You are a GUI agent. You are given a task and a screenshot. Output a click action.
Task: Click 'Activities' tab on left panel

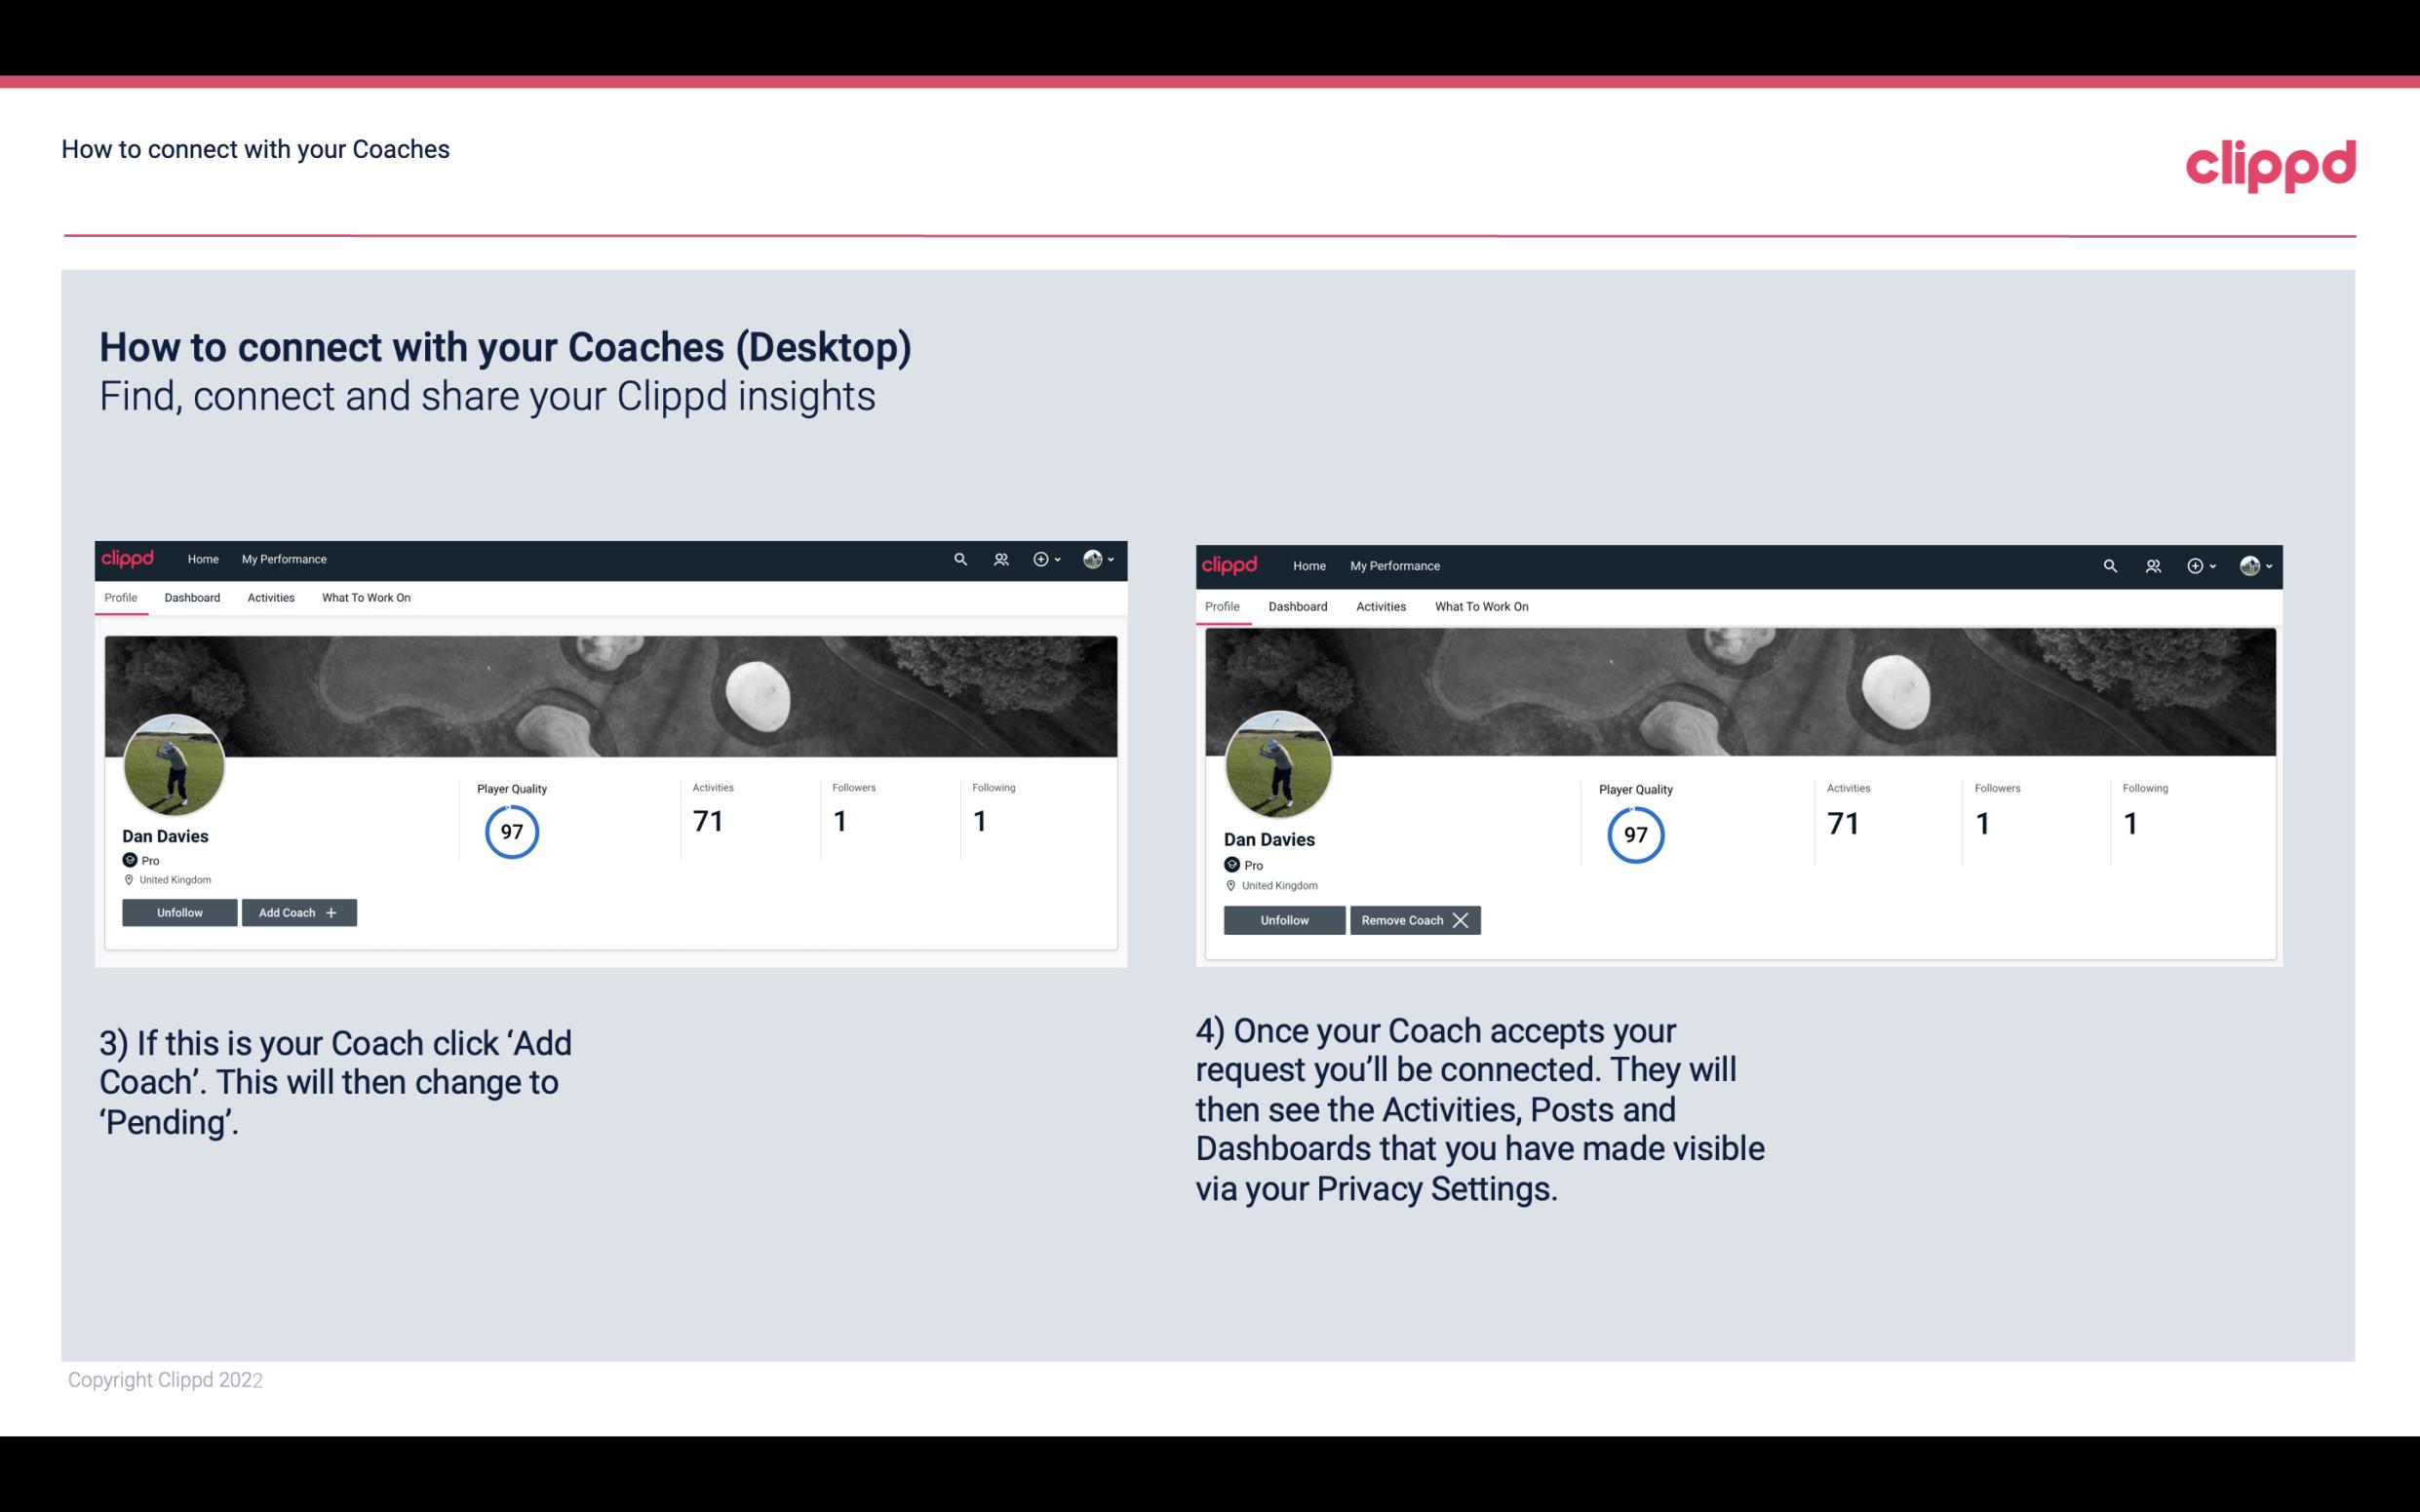click(x=270, y=598)
